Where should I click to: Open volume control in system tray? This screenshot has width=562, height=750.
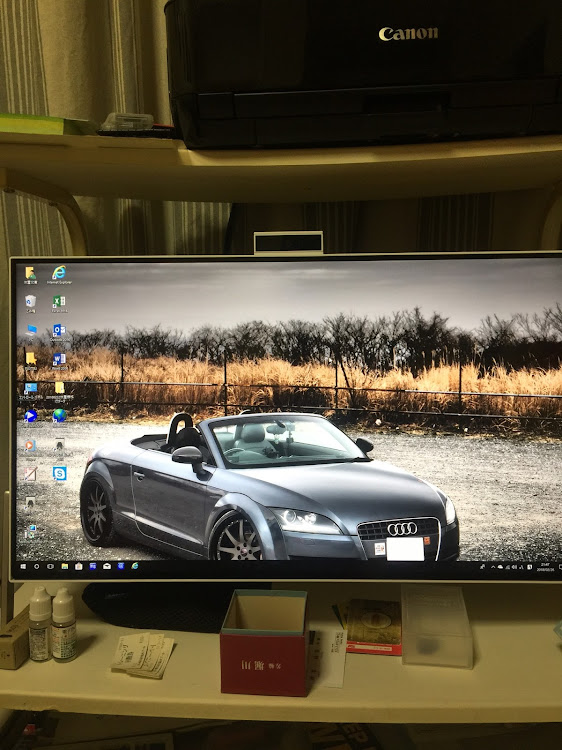pyautogui.click(x=514, y=567)
